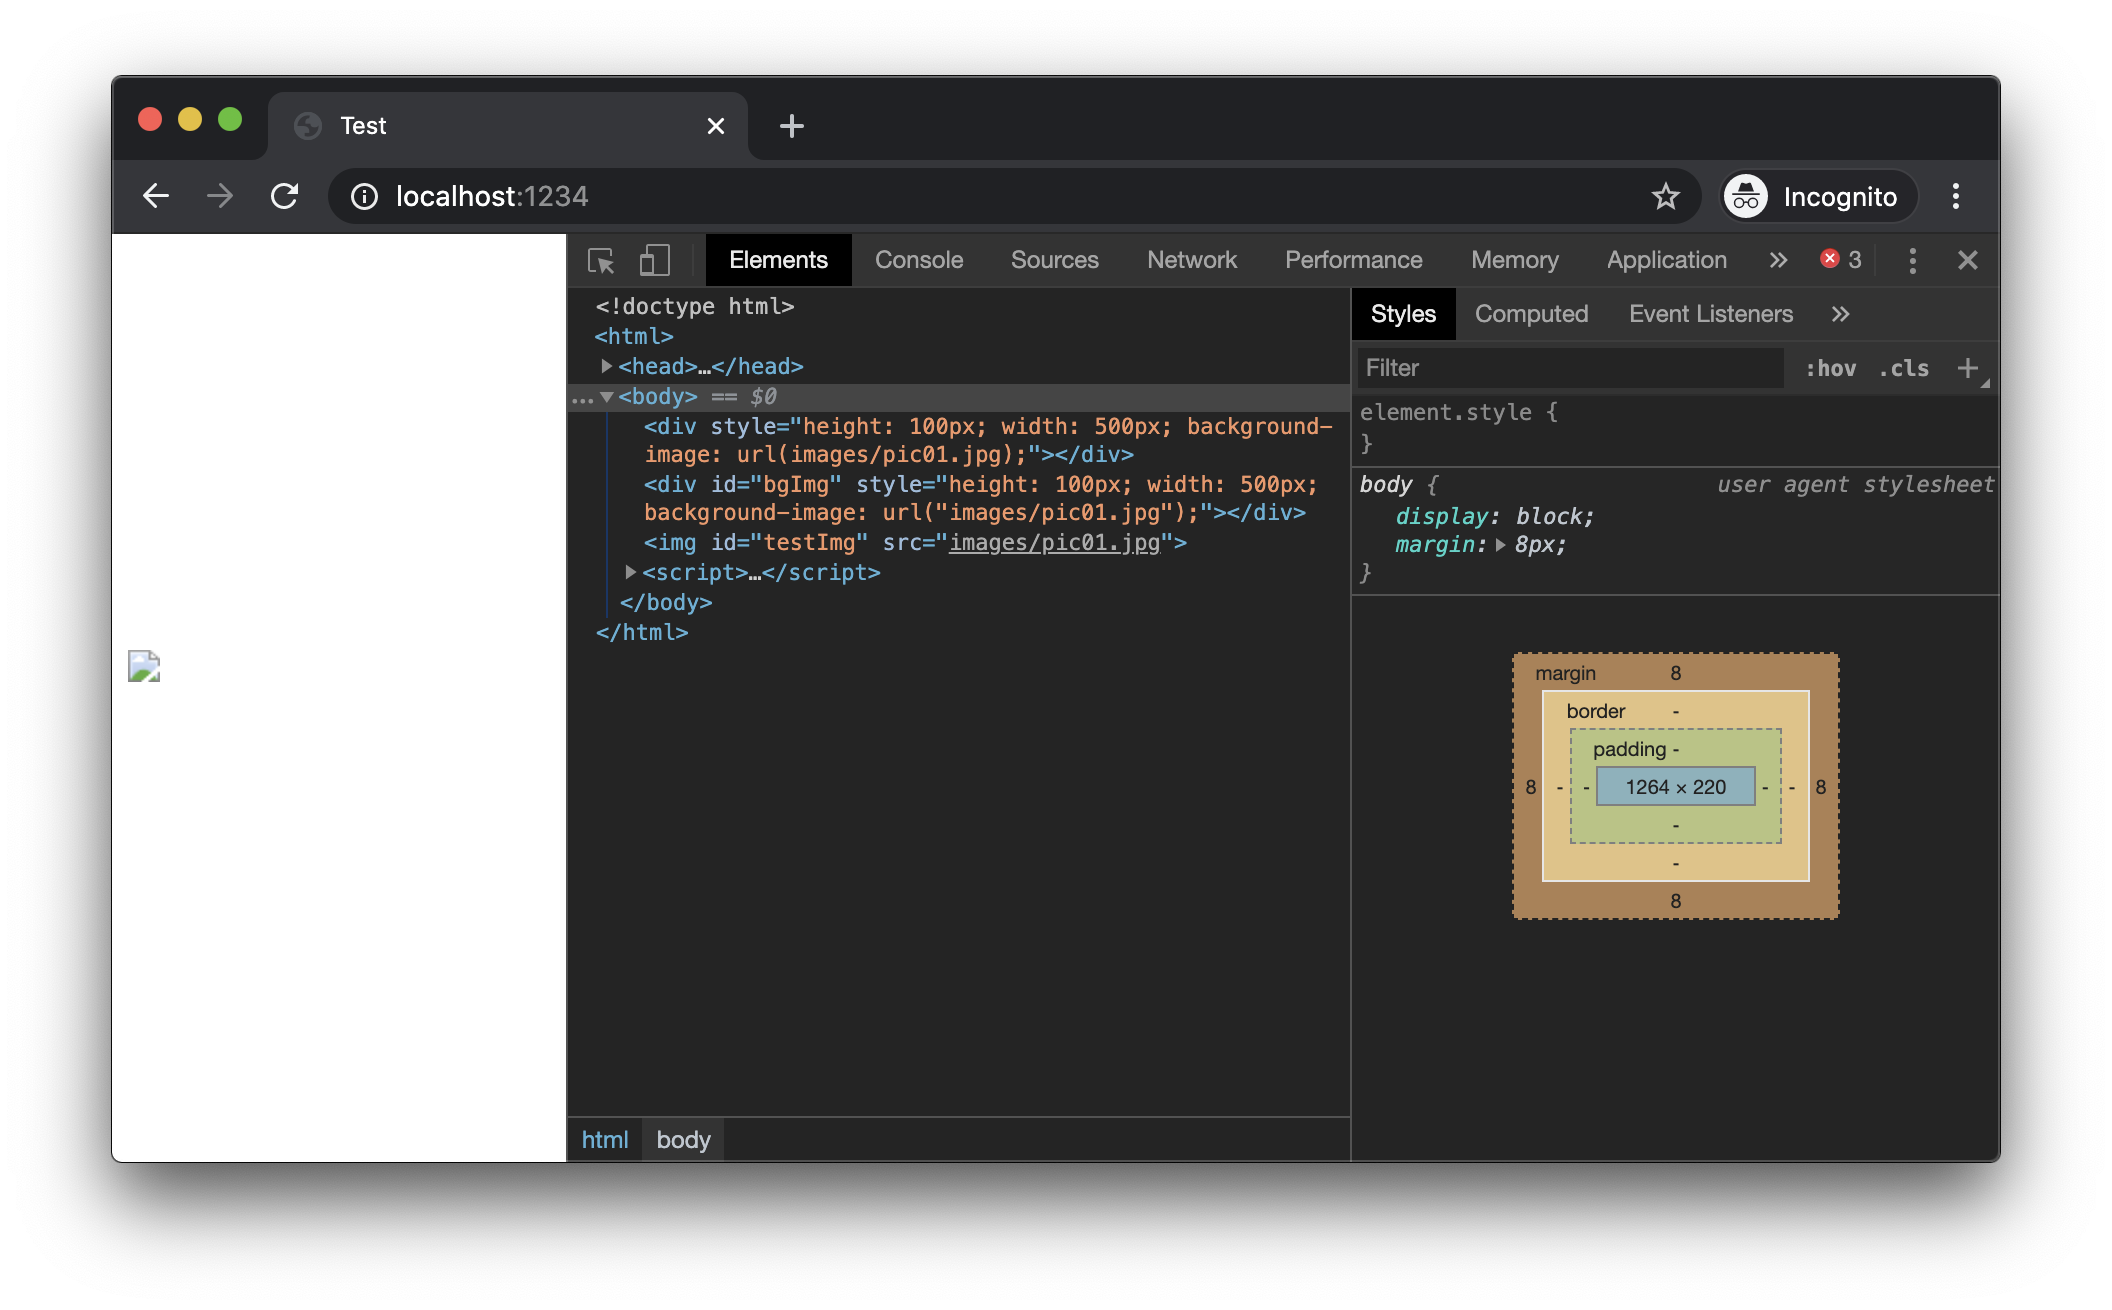Open the Performance tab

(x=1353, y=260)
